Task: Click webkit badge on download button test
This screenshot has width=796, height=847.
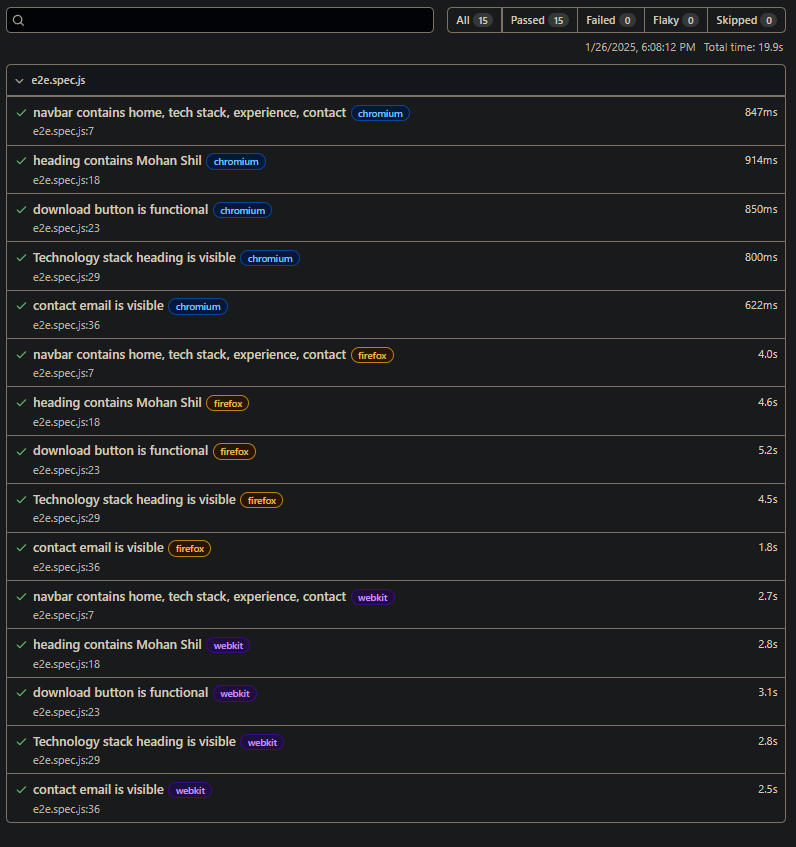Action: pos(235,694)
